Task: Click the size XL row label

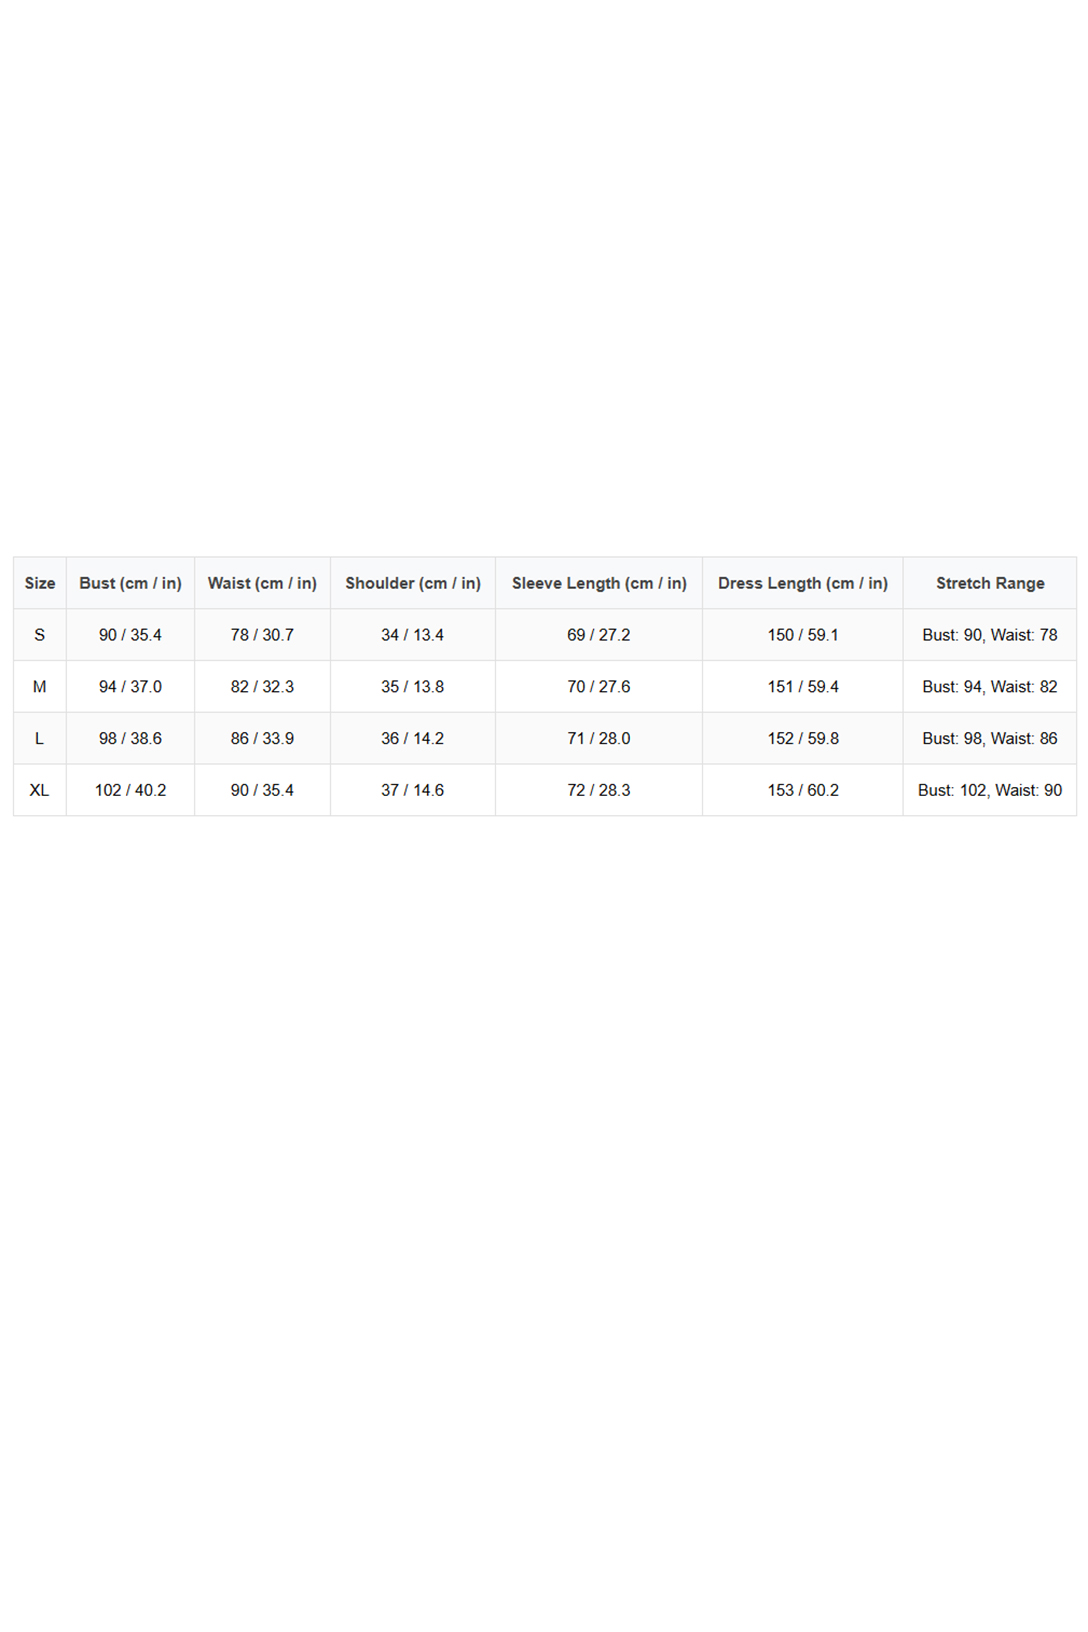Action: pyautogui.click(x=40, y=790)
